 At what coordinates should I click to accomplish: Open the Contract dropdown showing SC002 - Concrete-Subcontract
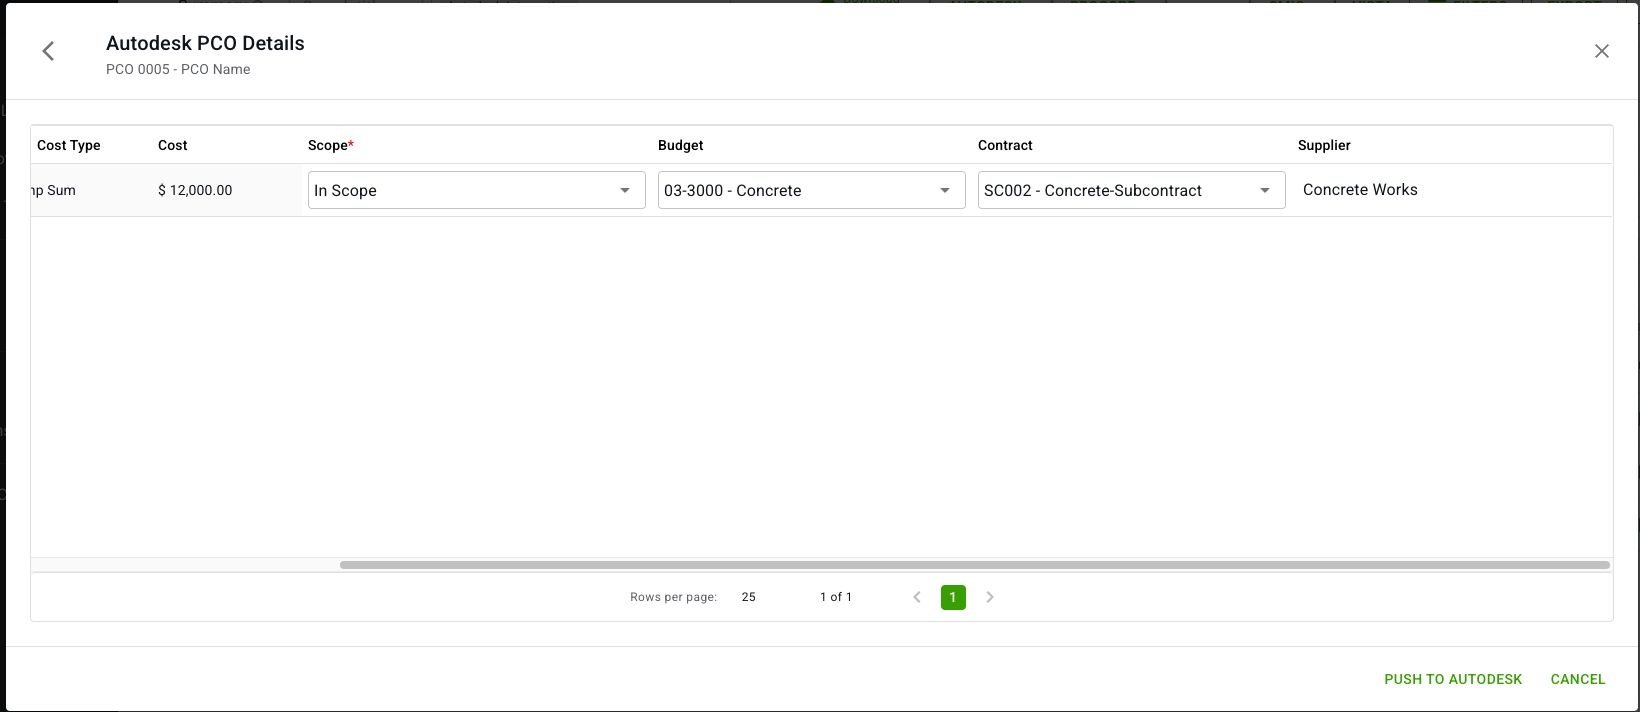tap(1131, 190)
